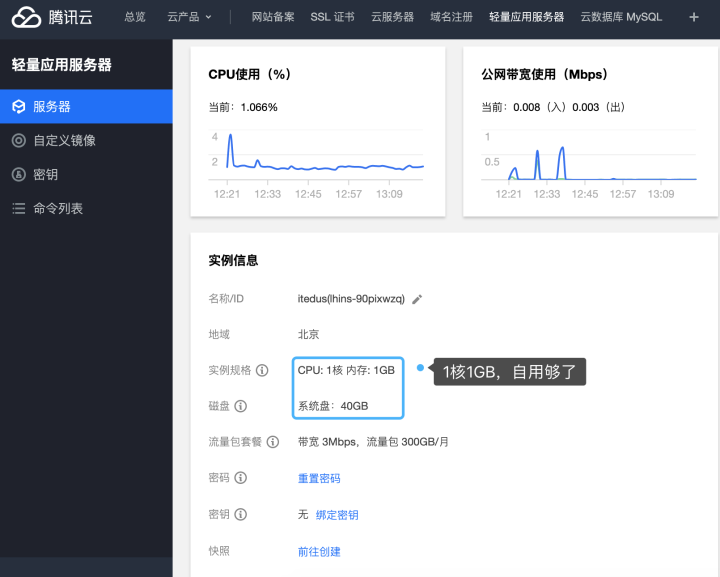The image size is (720, 577).
Task: Open 云服务器 in top navigation
Action: tap(393, 17)
